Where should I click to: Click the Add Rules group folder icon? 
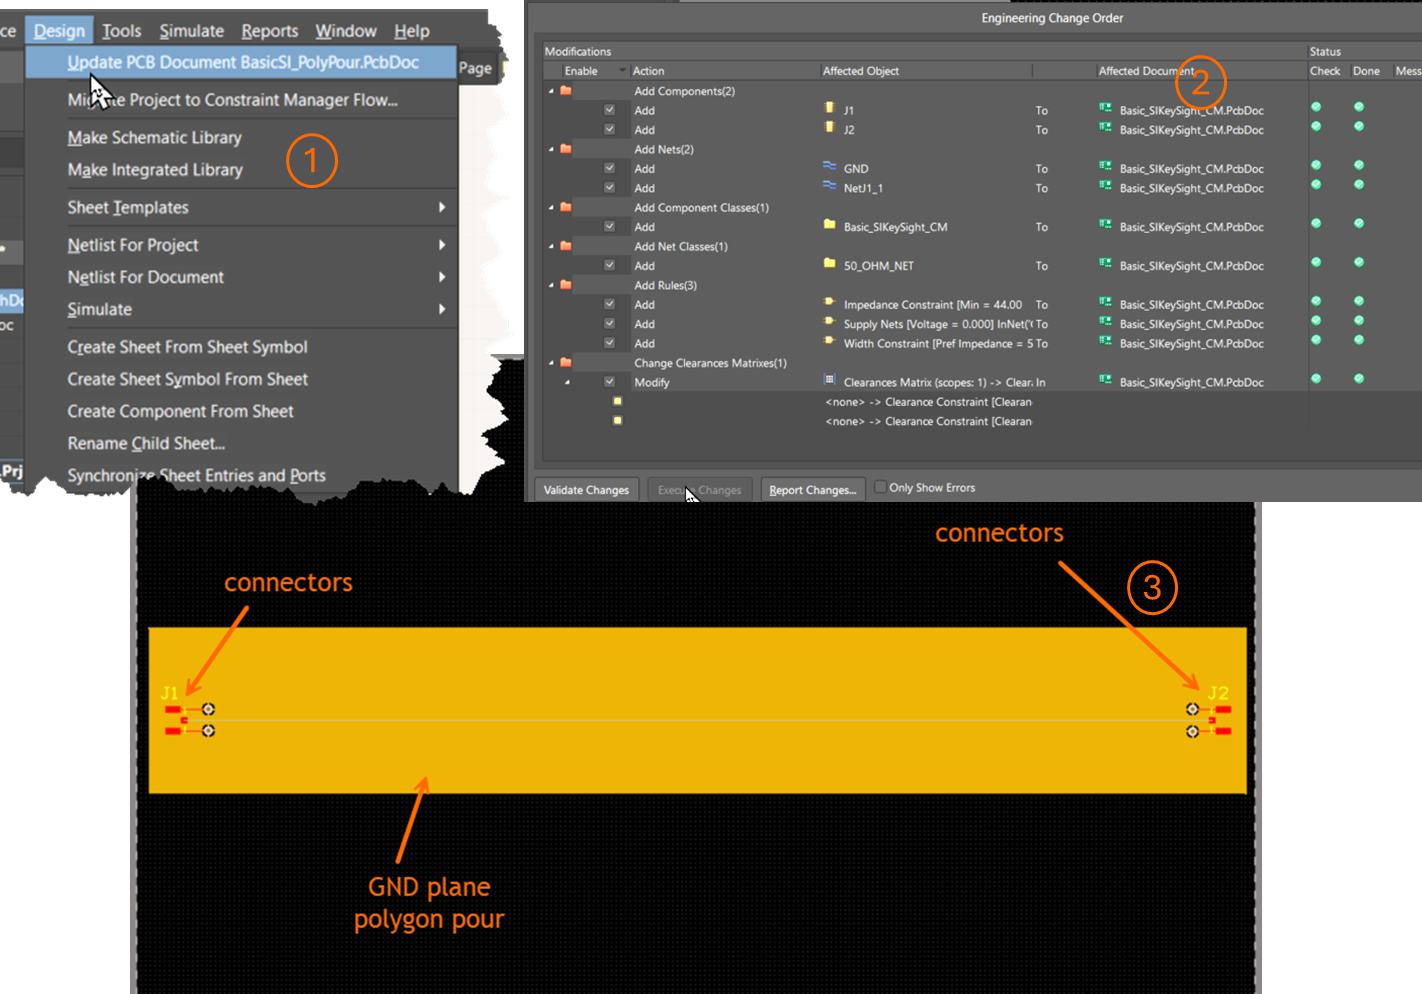pyautogui.click(x=566, y=285)
